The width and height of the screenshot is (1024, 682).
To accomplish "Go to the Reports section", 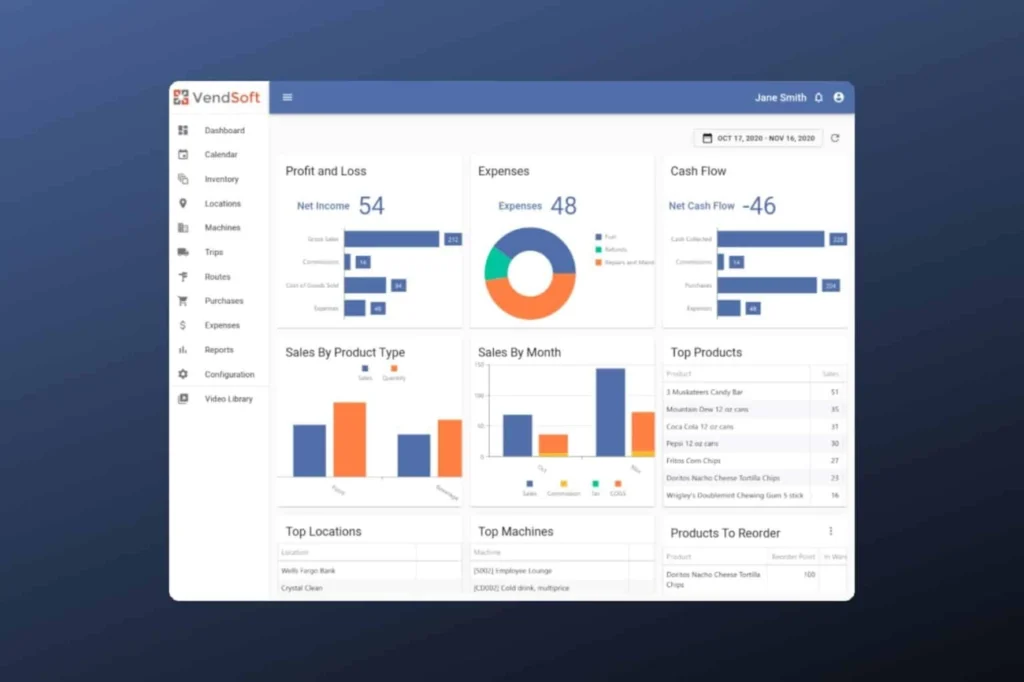I will [219, 350].
